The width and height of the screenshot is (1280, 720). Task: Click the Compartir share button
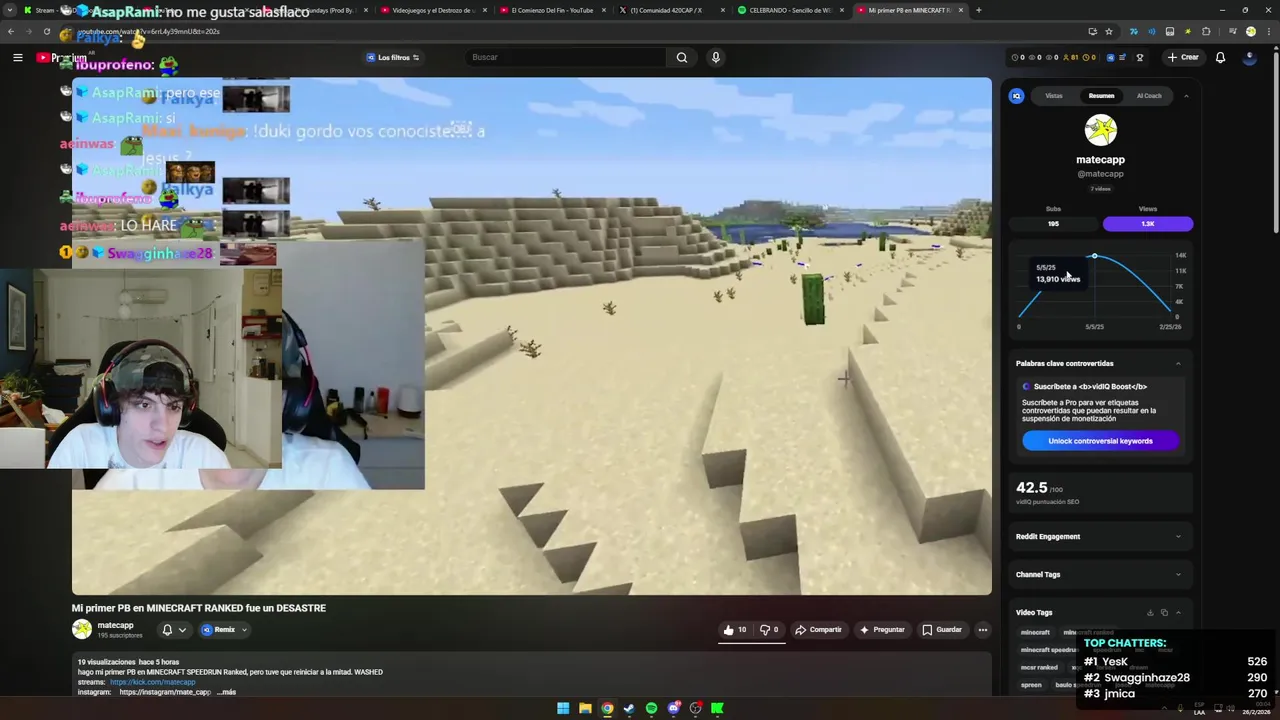point(818,630)
